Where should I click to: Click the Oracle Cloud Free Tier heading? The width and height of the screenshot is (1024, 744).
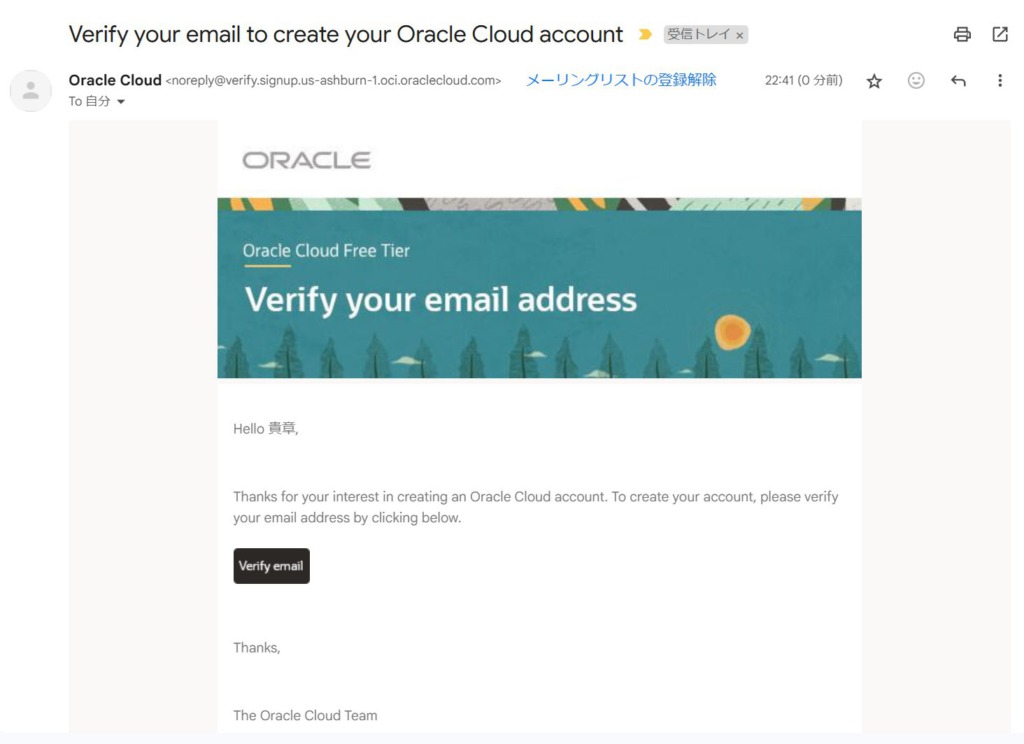click(325, 250)
